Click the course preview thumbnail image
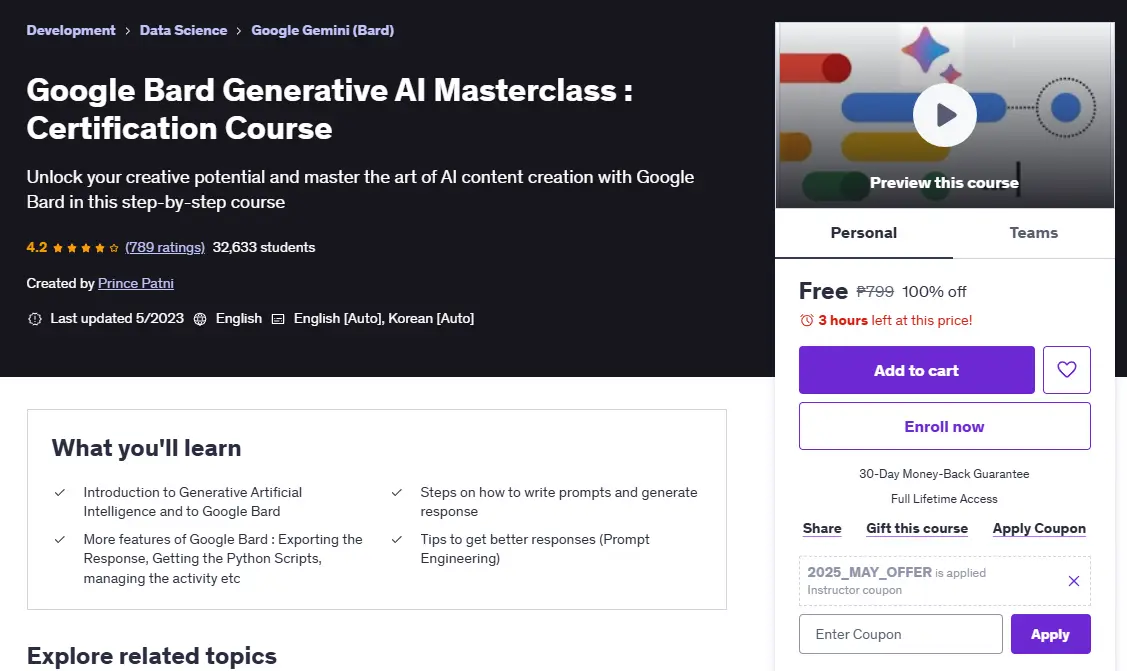Image resolution: width=1127 pixels, height=671 pixels. click(944, 115)
